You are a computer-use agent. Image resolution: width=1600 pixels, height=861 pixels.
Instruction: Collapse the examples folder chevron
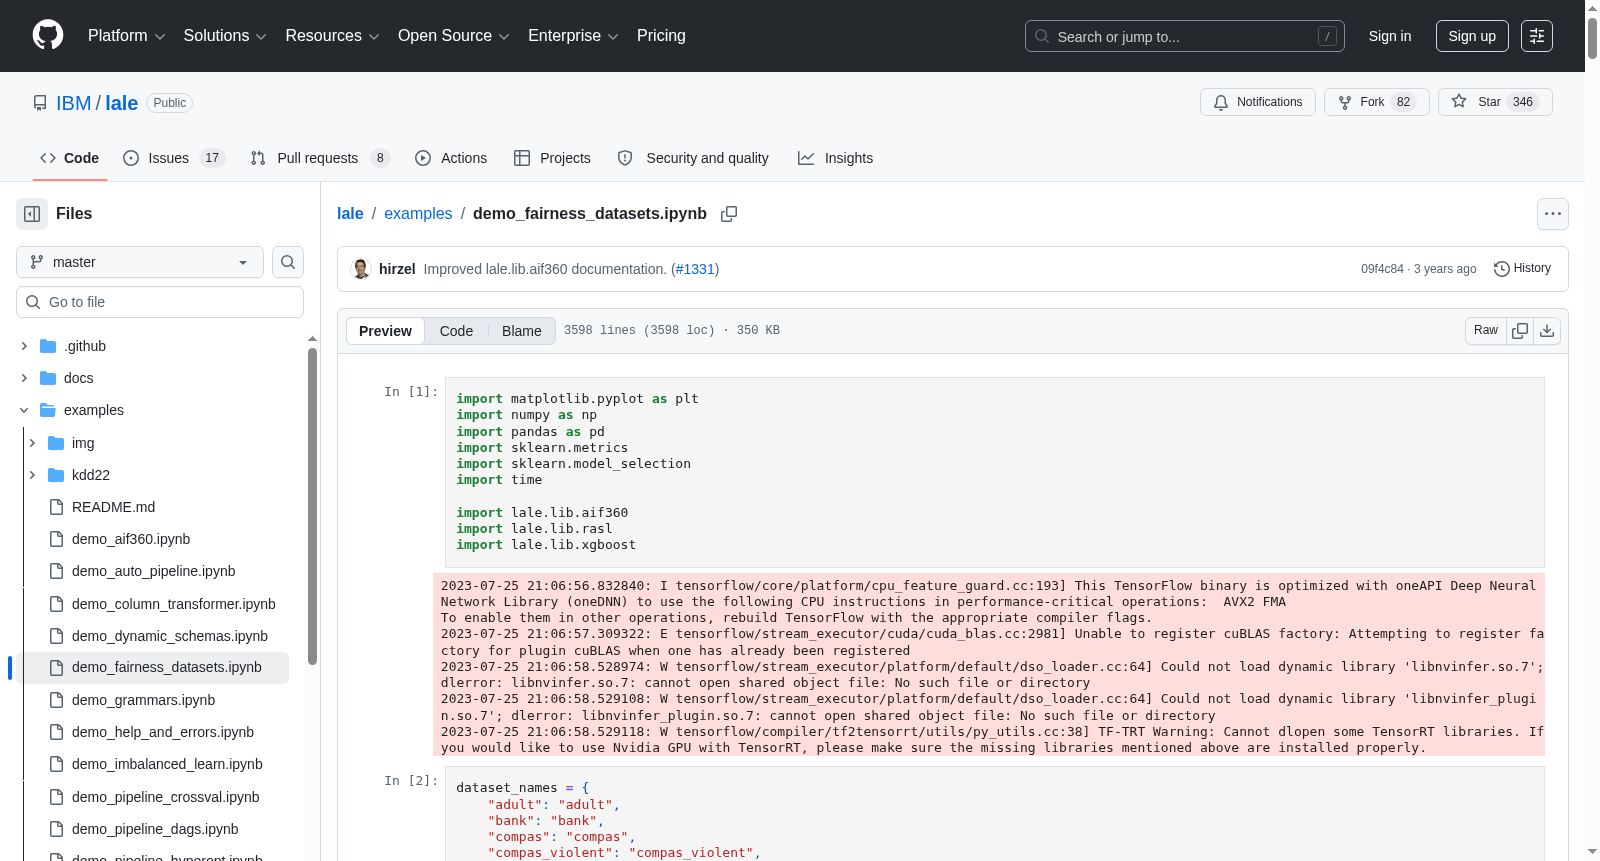click(x=24, y=410)
